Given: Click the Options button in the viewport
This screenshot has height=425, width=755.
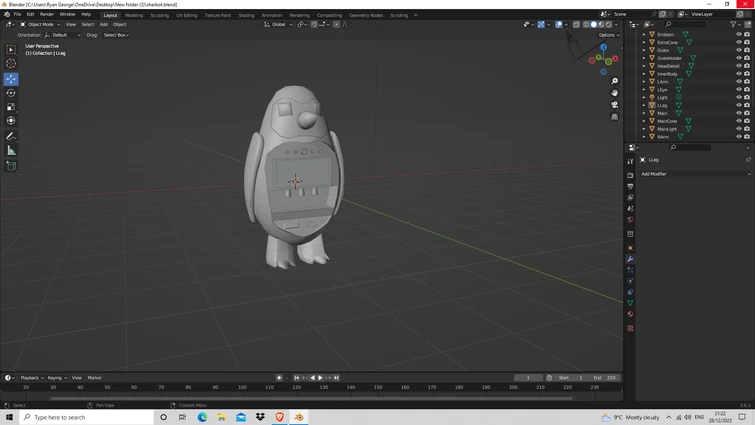Looking at the screenshot, I should point(609,35).
